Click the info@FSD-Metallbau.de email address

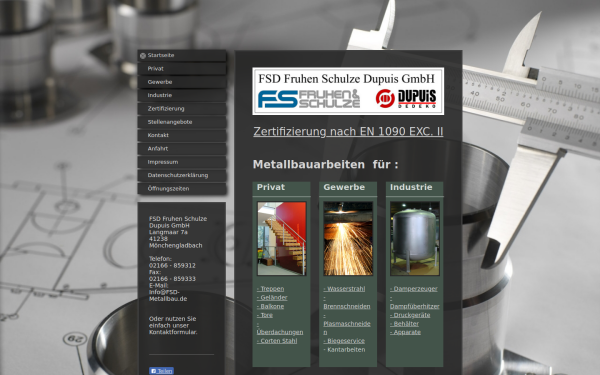168,295
